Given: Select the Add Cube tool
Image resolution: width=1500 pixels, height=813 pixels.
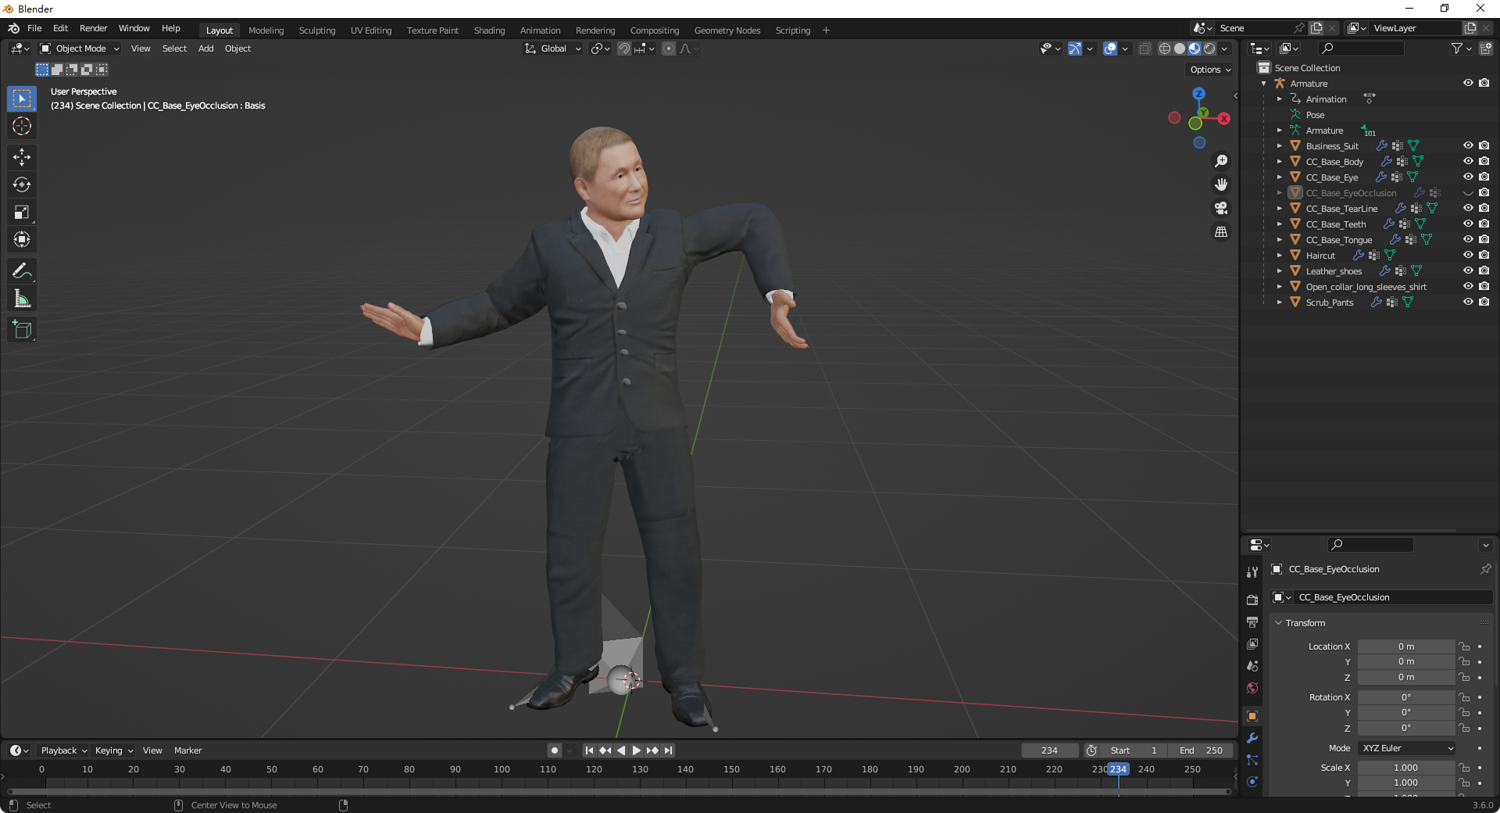Looking at the screenshot, I should click(22, 330).
